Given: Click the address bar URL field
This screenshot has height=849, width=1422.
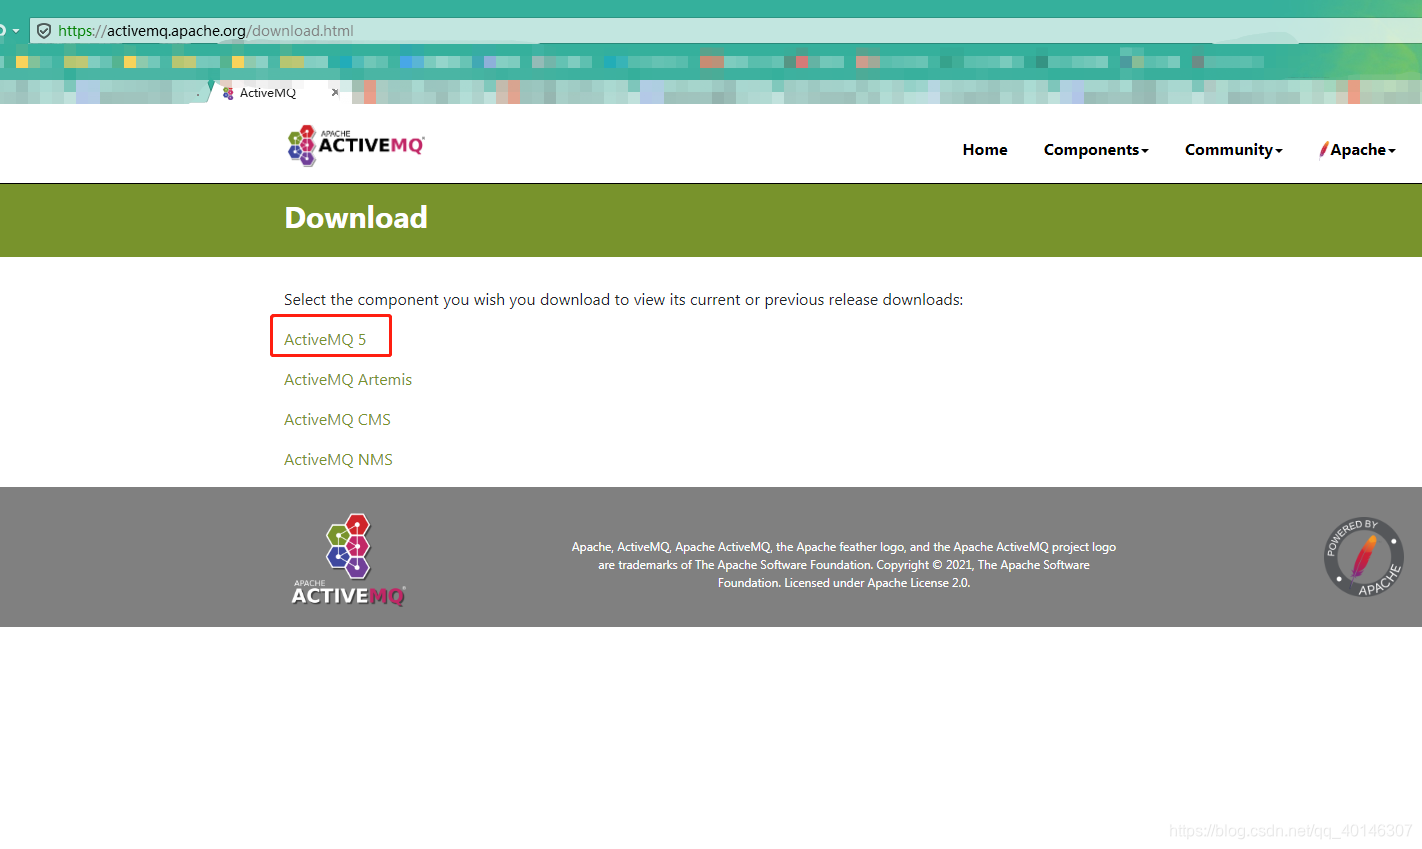Looking at the screenshot, I should pos(725,30).
